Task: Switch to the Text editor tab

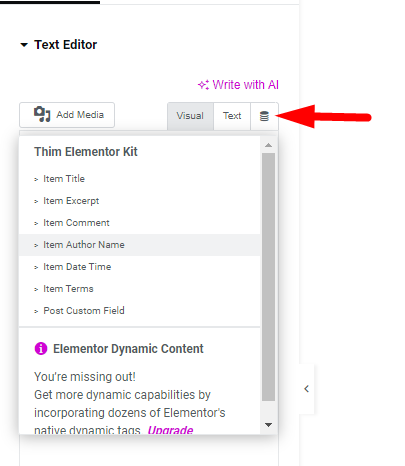Action: pos(232,116)
